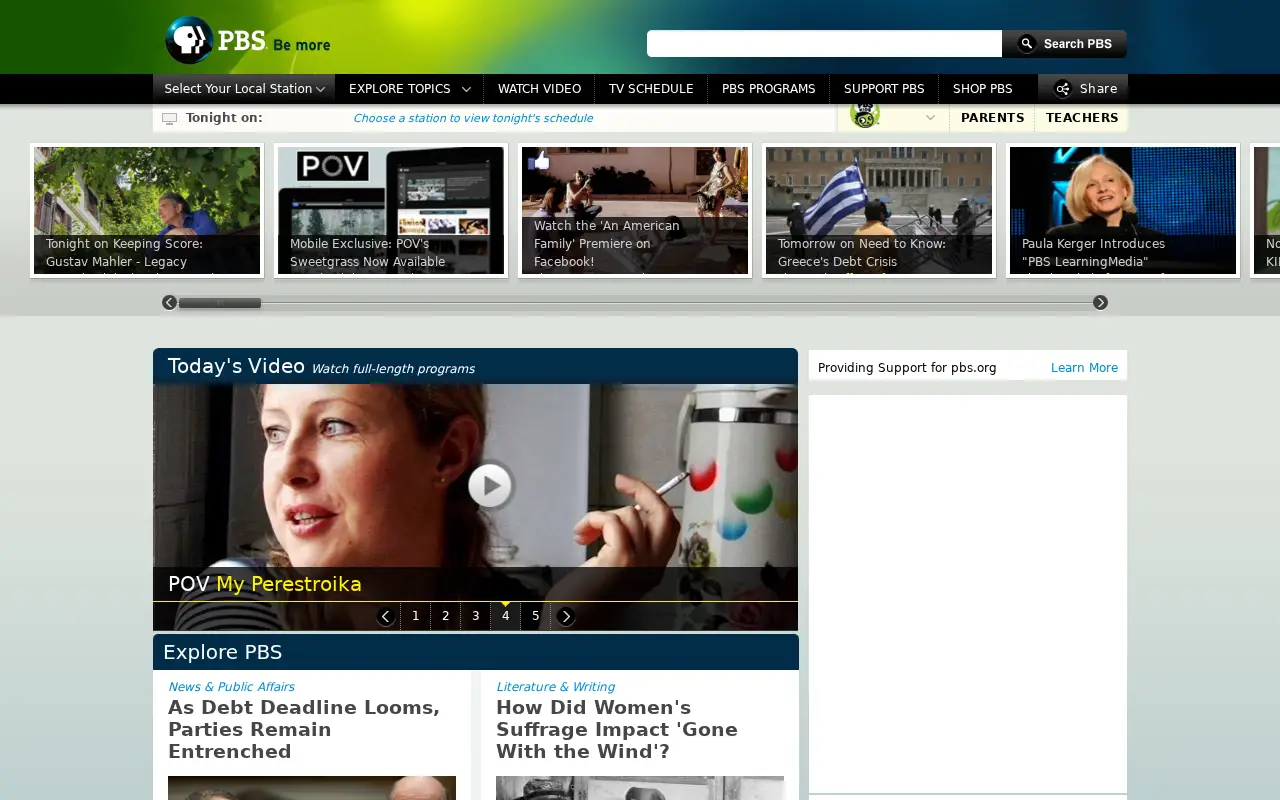Open the Watch Video menu item
The height and width of the screenshot is (800, 1280).
click(x=539, y=88)
